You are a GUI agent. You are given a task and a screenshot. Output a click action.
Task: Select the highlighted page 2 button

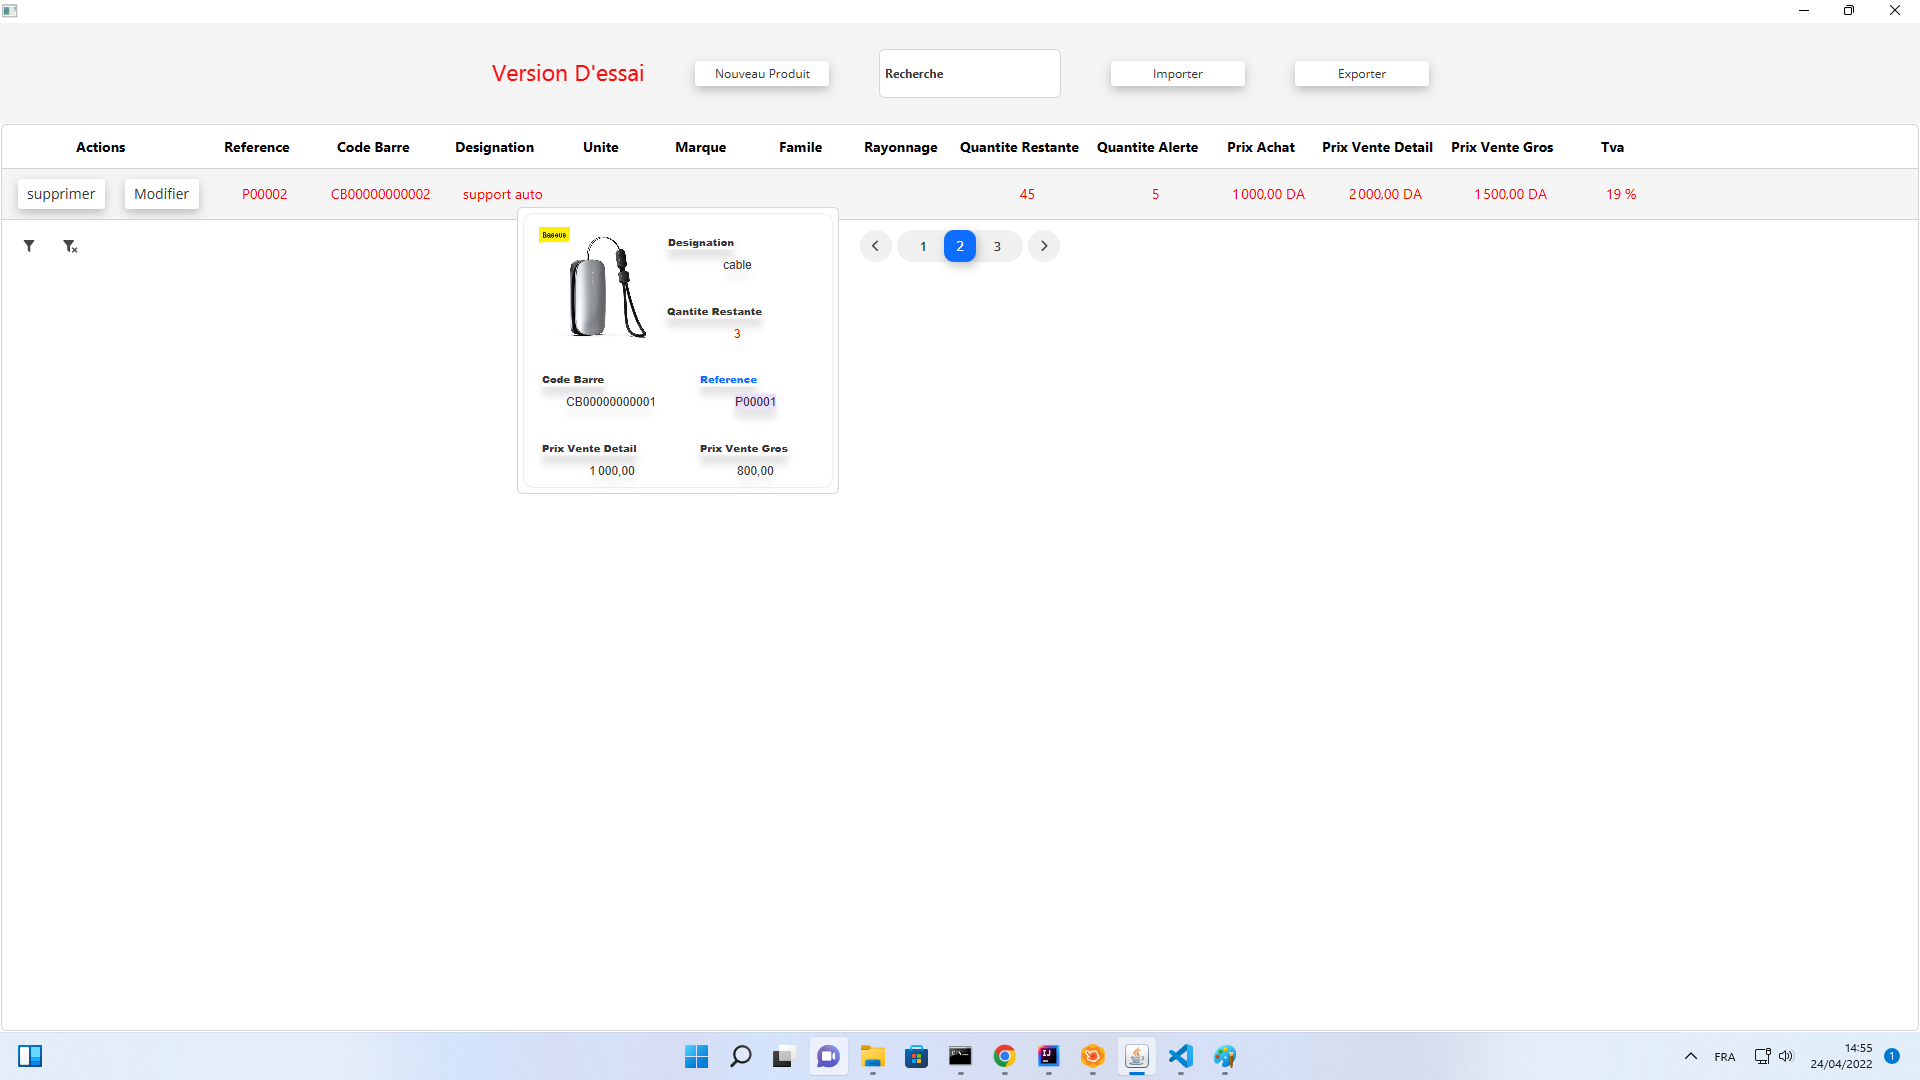click(959, 246)
